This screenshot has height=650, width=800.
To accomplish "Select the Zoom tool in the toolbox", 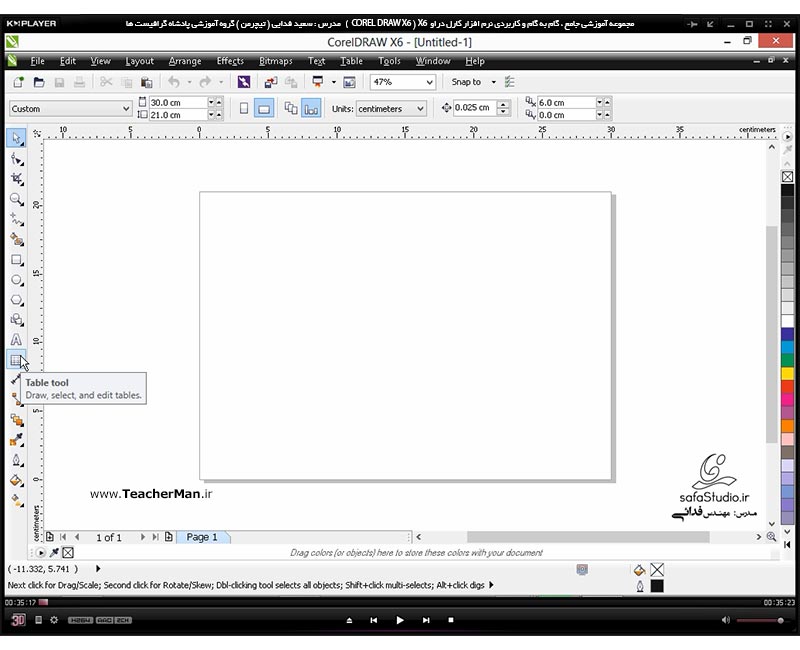I will [x=16, y=199].
